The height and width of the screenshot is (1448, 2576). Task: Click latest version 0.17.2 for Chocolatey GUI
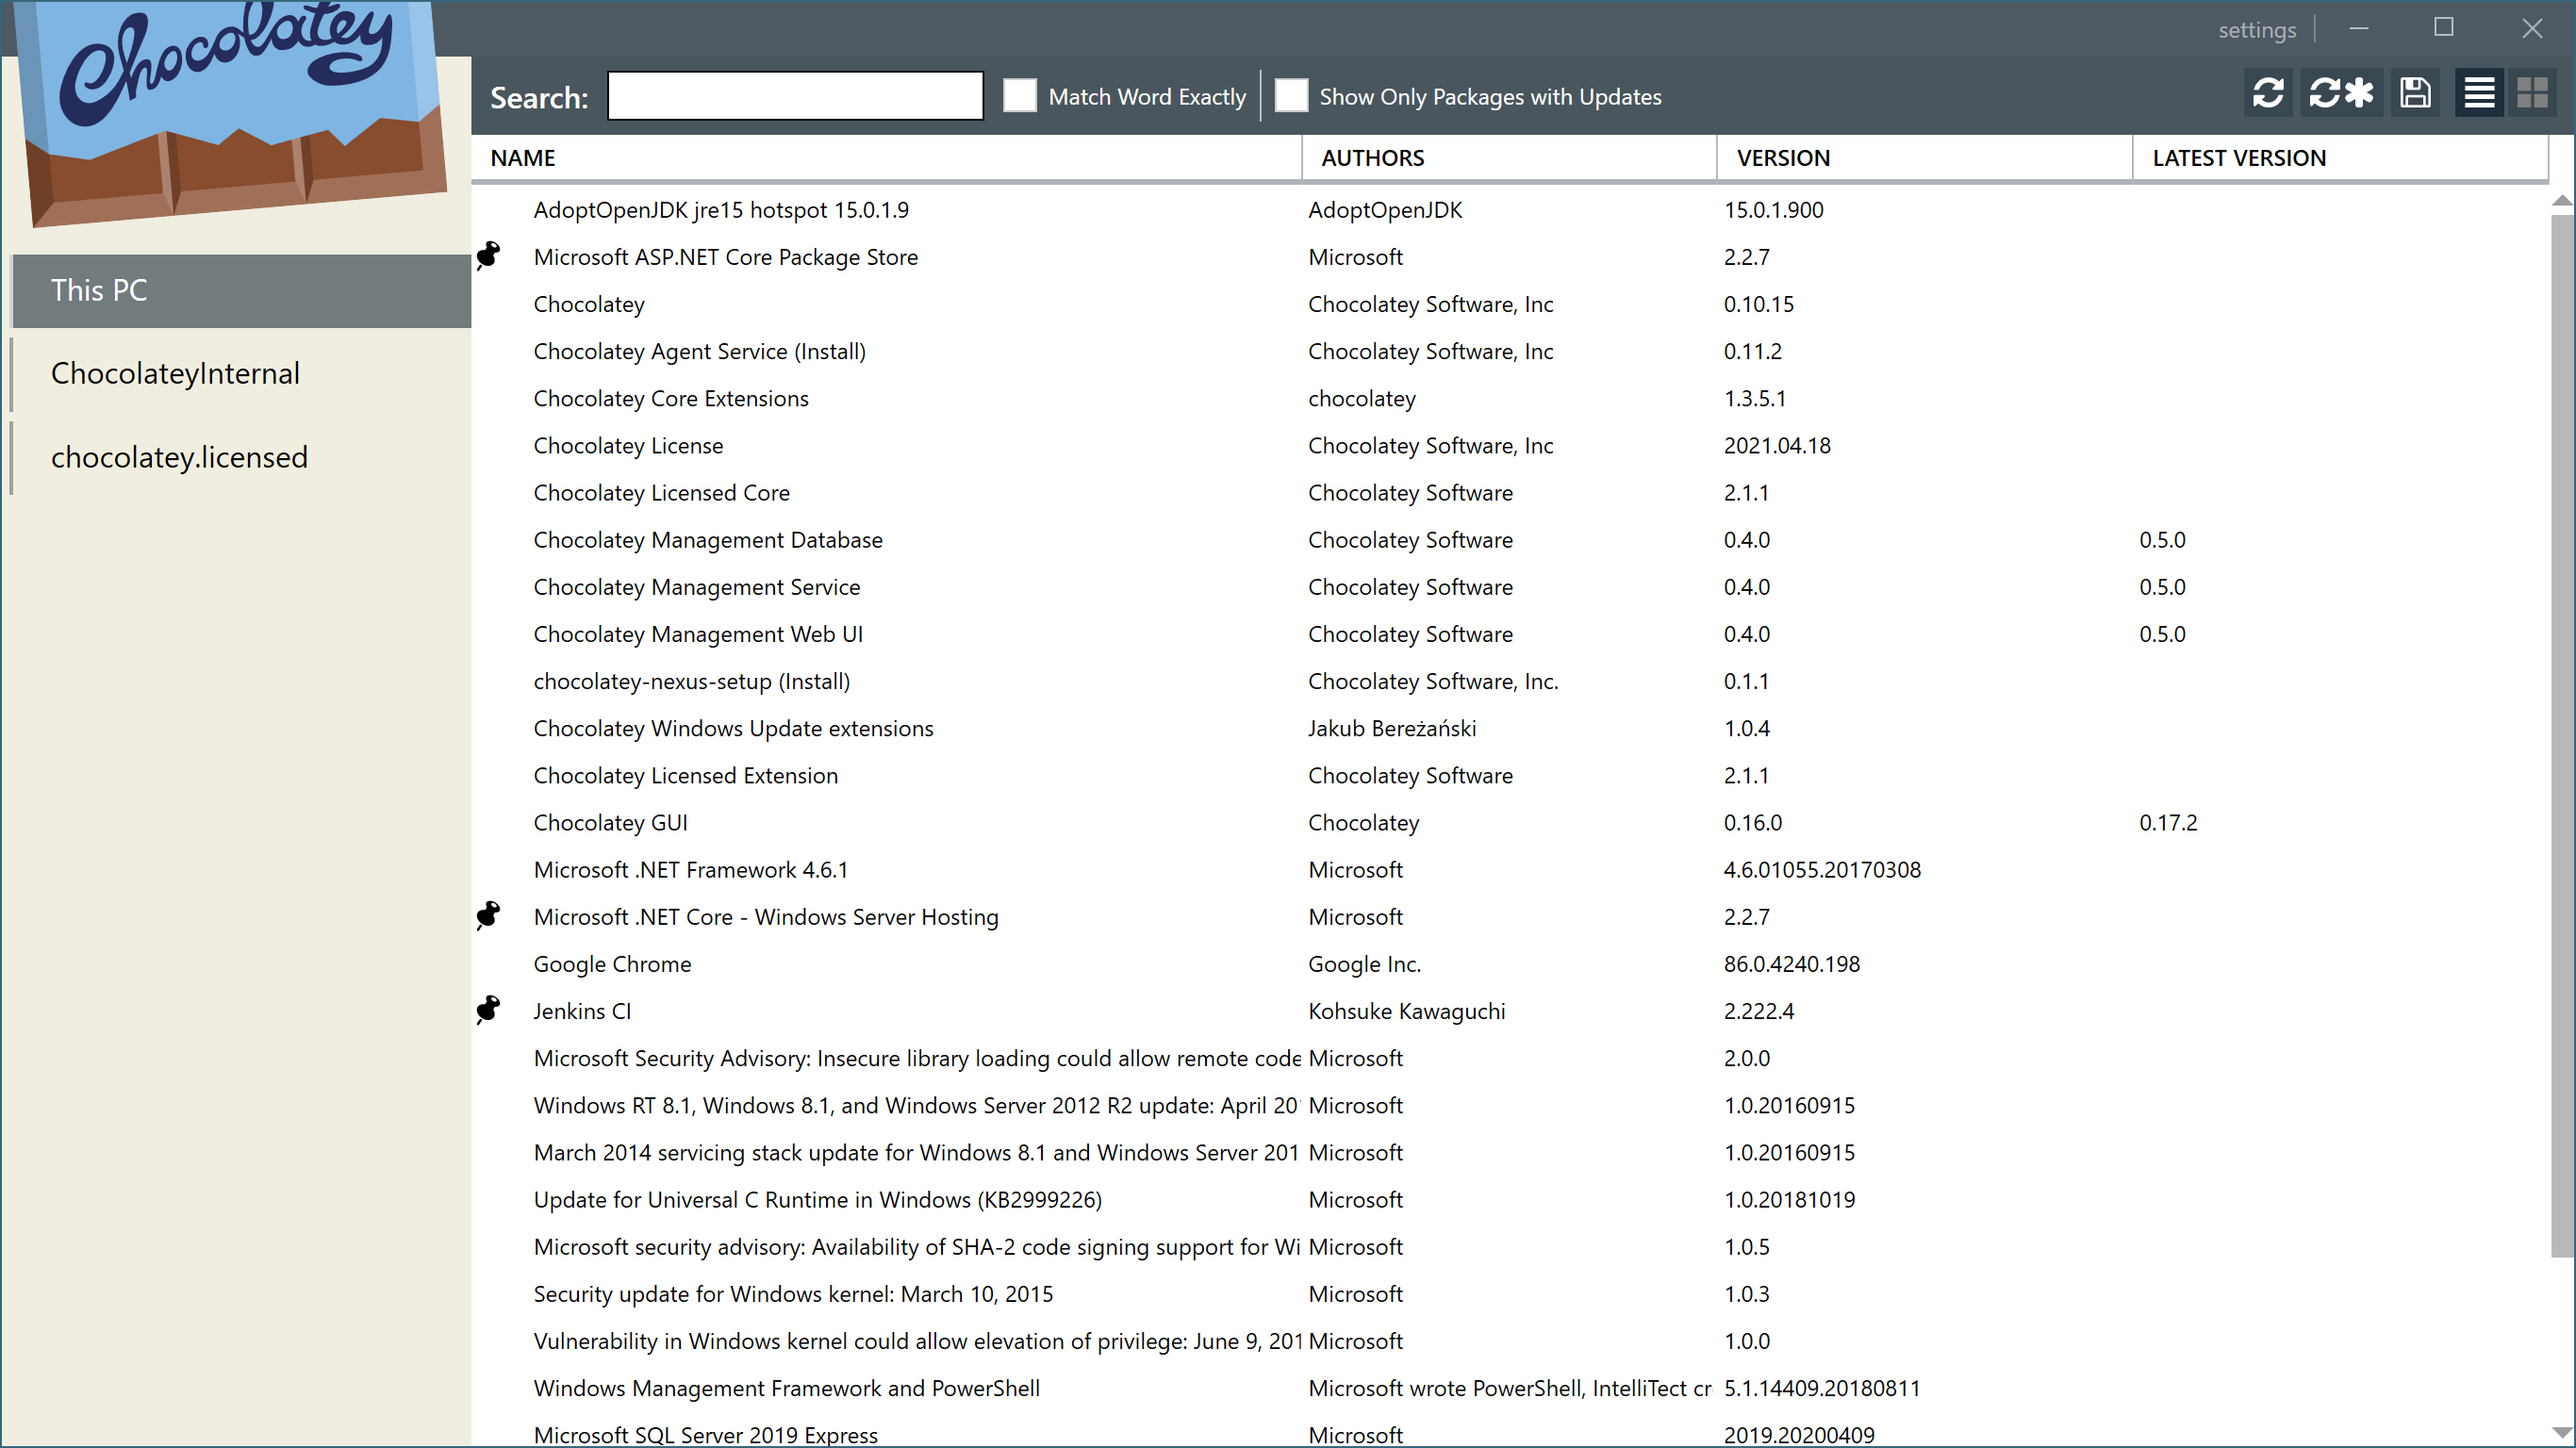coord(2168,822)
